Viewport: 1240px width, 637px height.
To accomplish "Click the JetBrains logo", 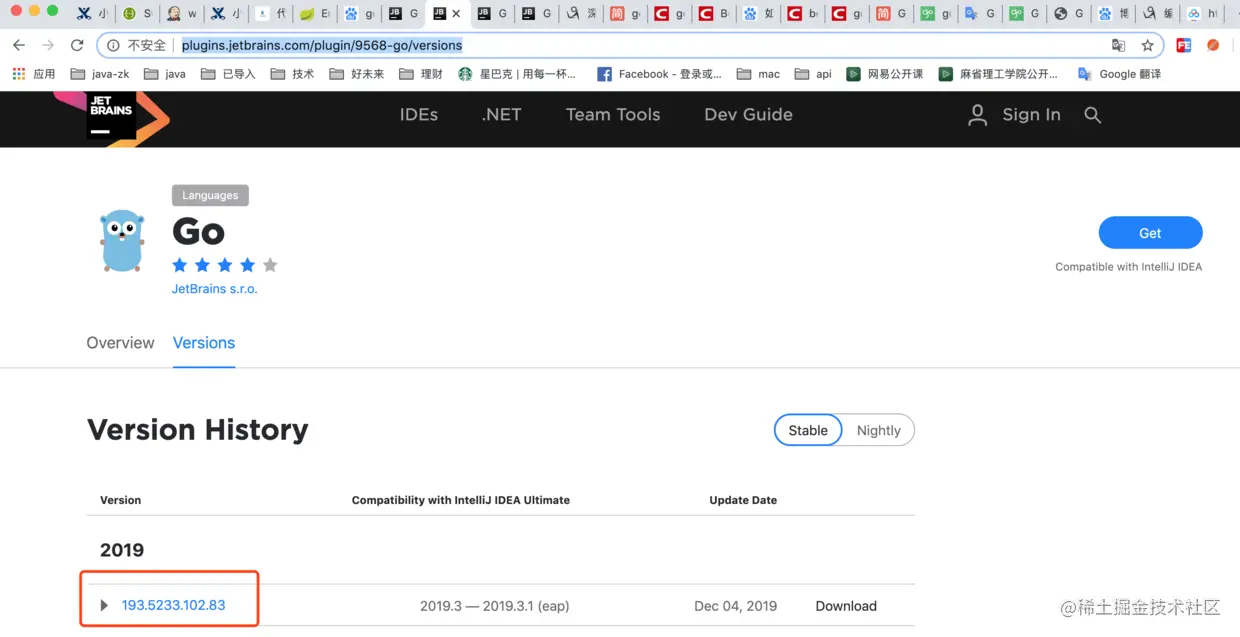I will point(111,119).
